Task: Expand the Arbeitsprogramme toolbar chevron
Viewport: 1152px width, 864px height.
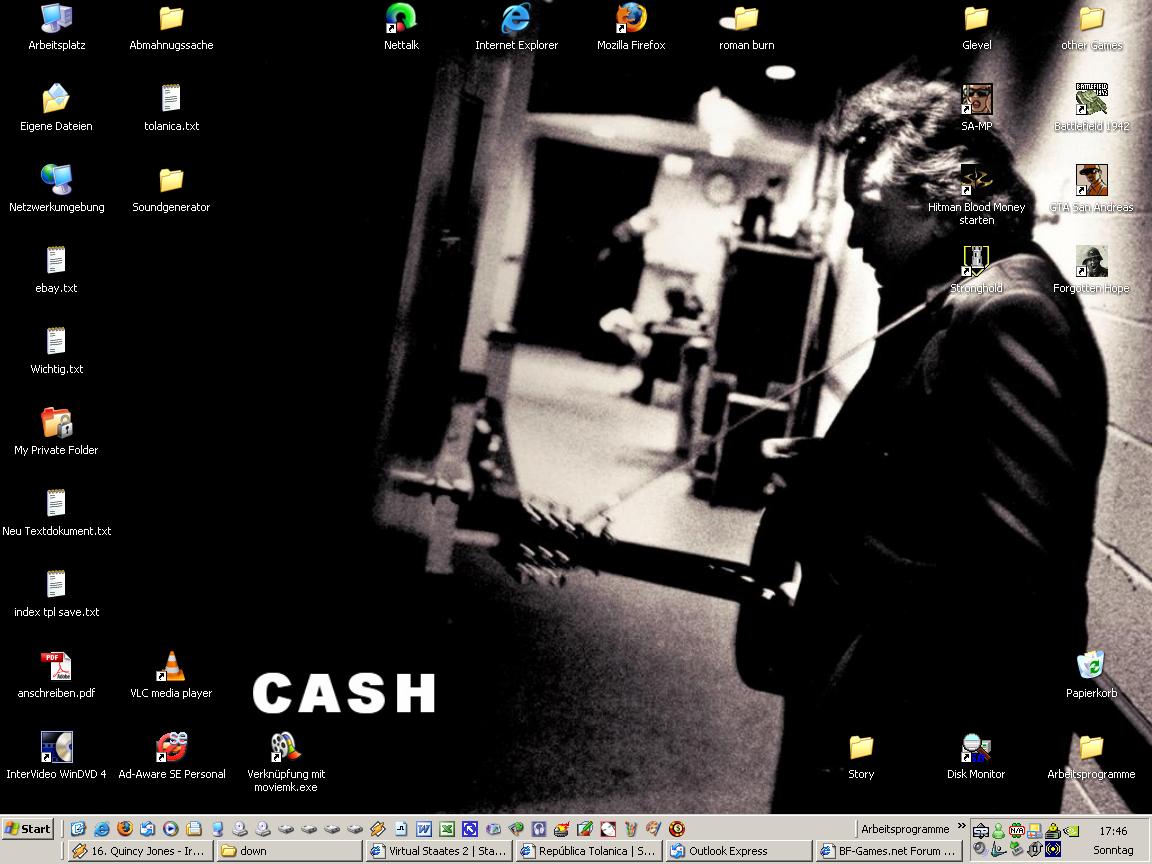Action: click(x=961, y=826)
